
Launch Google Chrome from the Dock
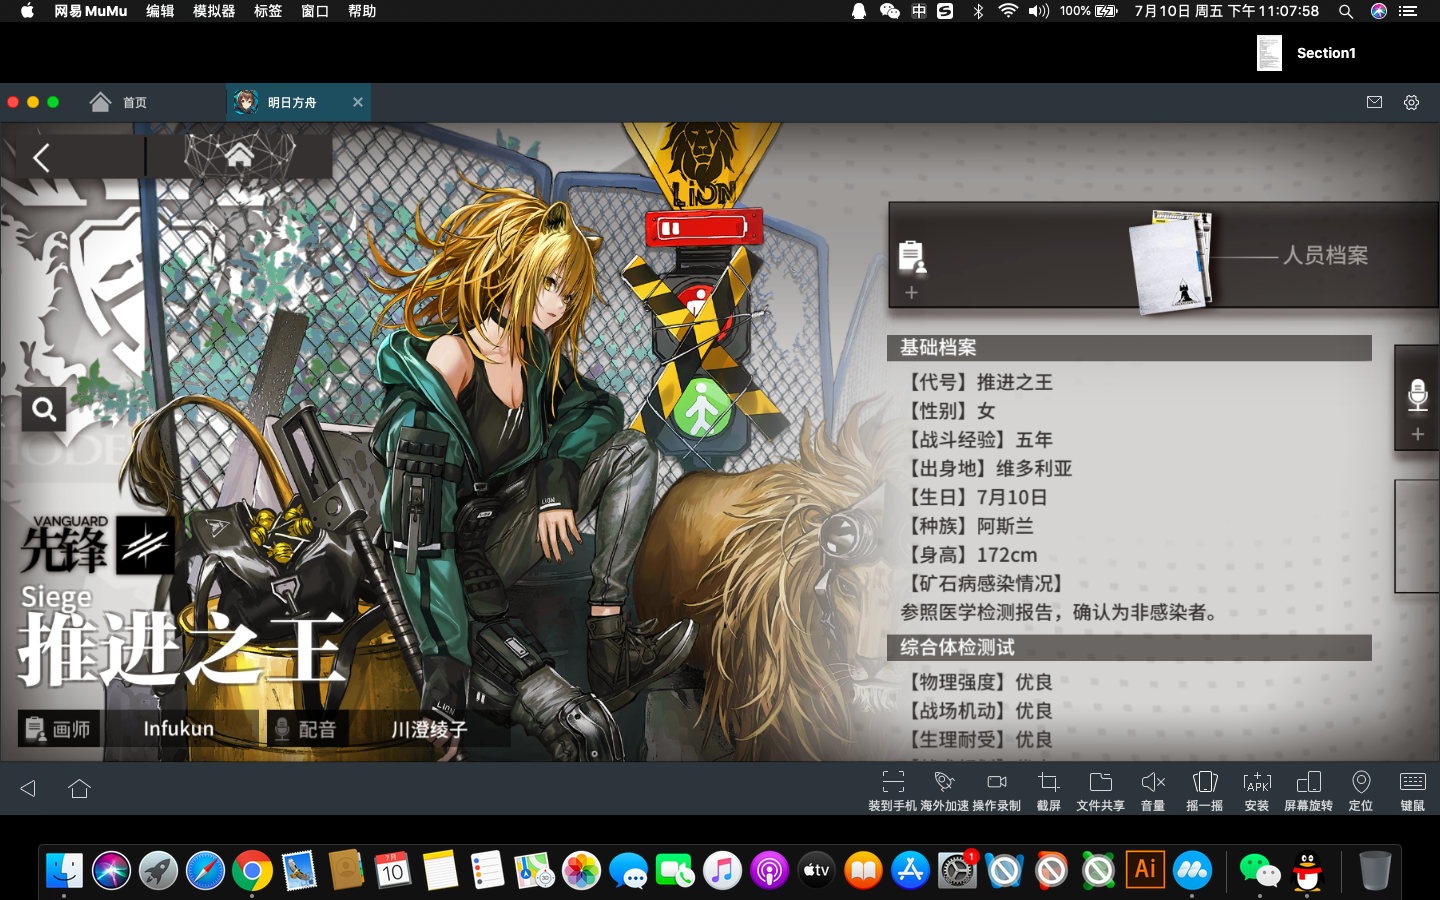pyautogui.click(x=252, y=871)
